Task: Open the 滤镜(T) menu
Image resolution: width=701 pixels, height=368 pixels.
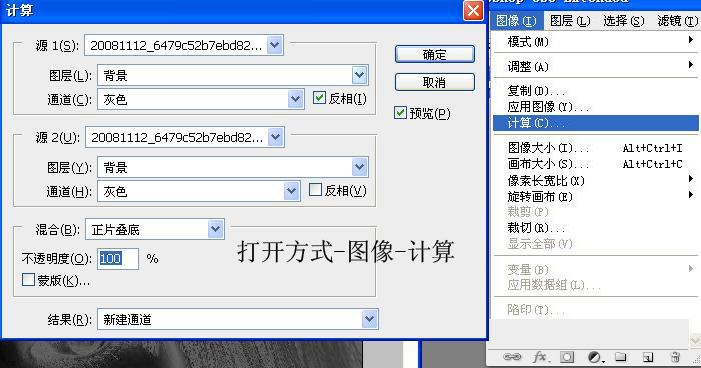Action: (677, 21)
